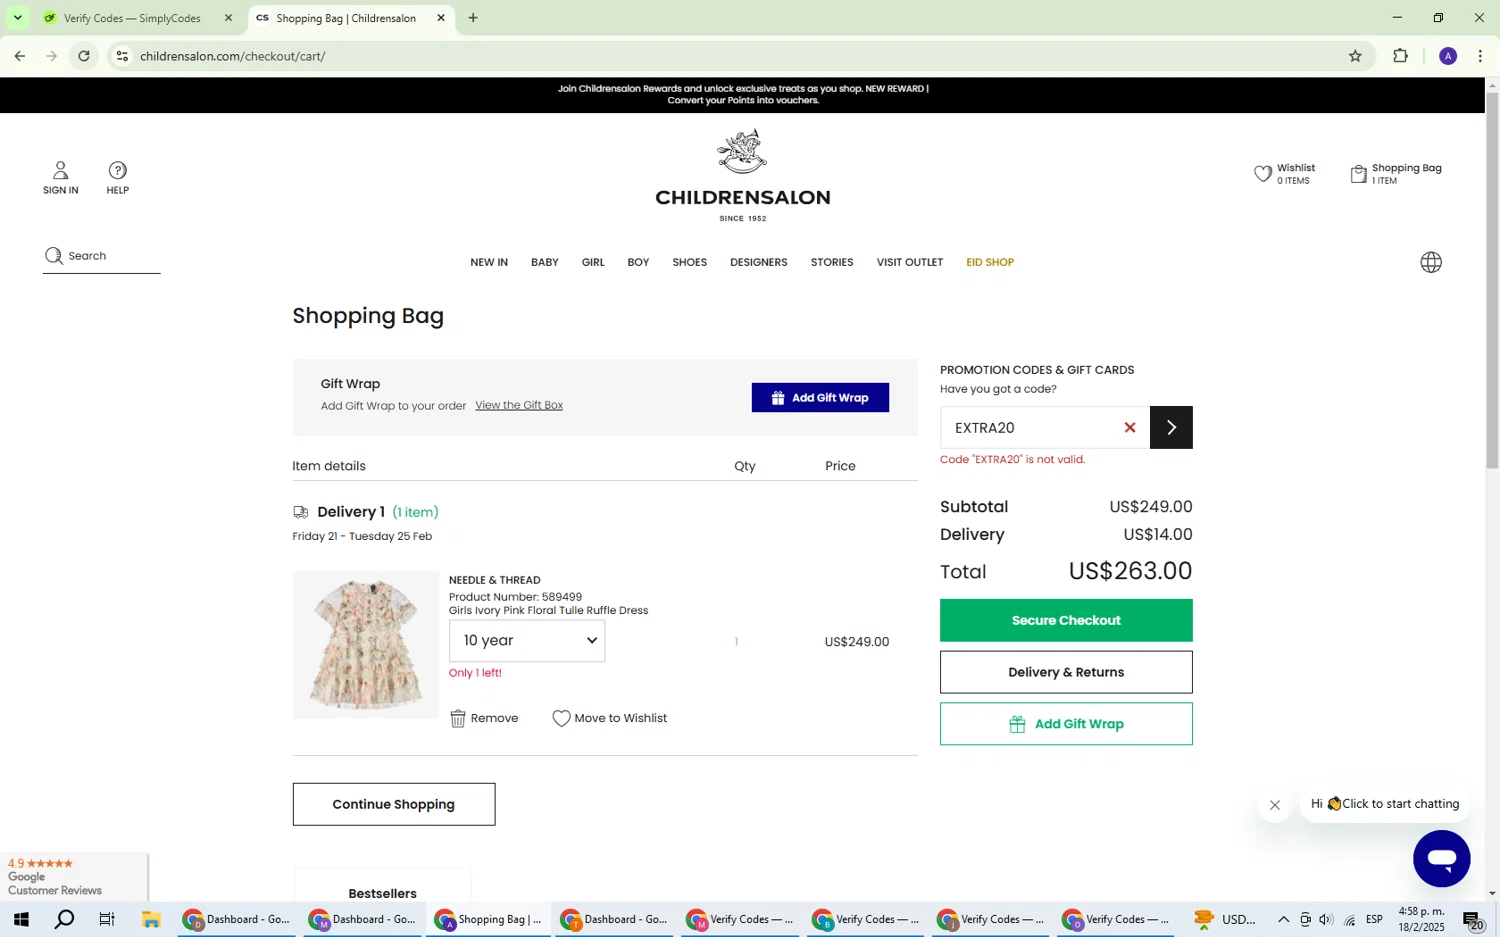Click Move to Wishlist link

click(620, 718)
